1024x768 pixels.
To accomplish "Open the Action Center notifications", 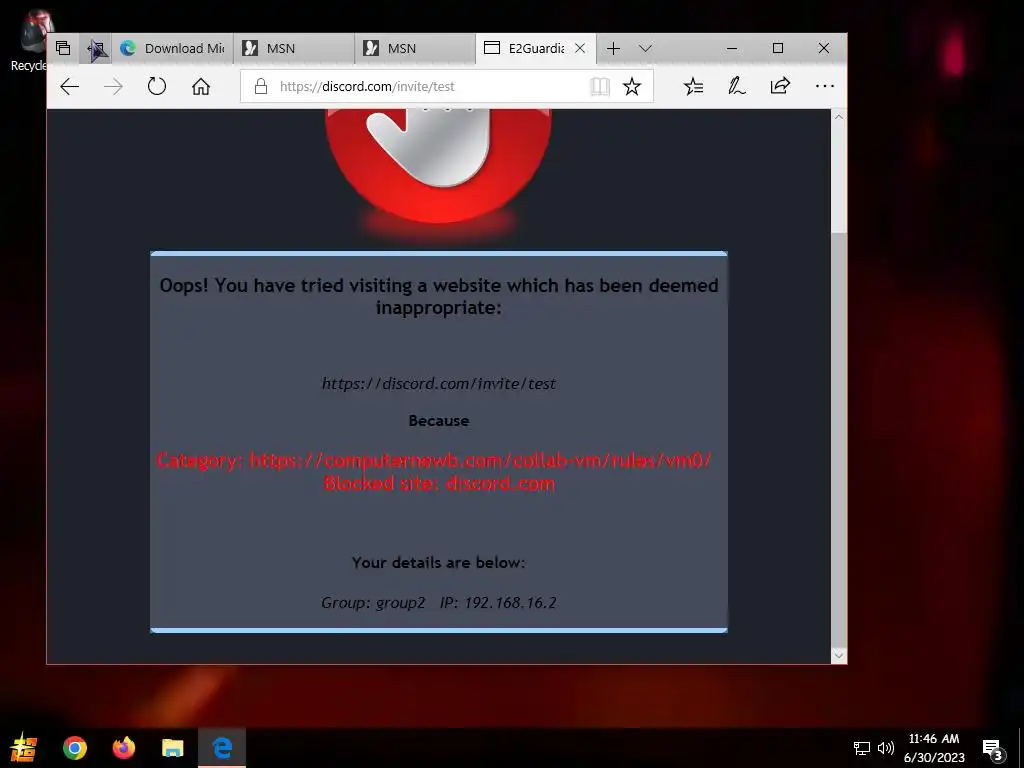I will coord(993,749).
